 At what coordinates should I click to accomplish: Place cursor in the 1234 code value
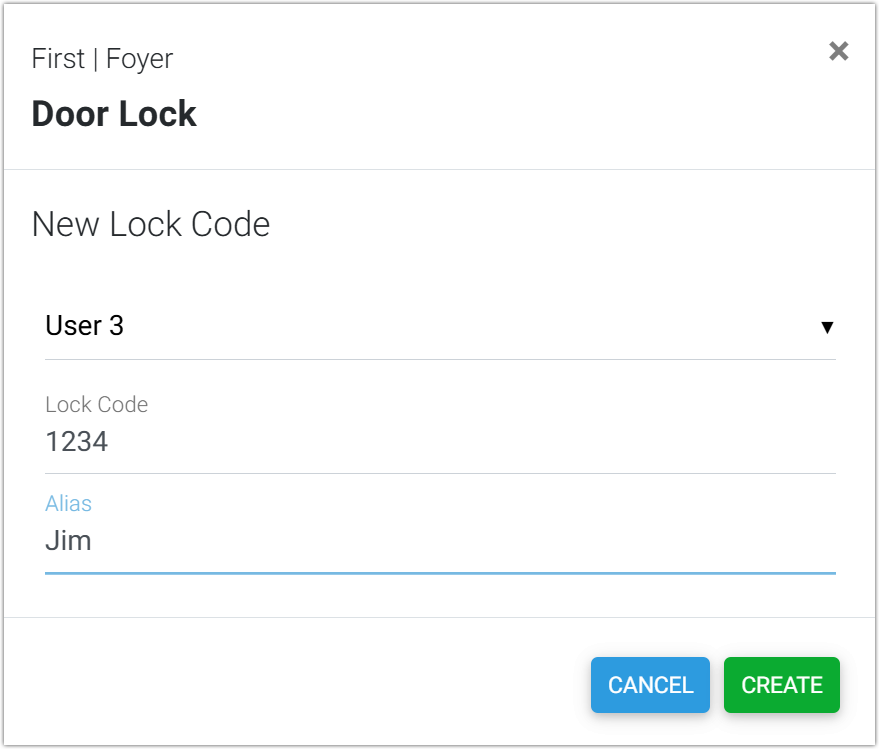pos(77,442)
